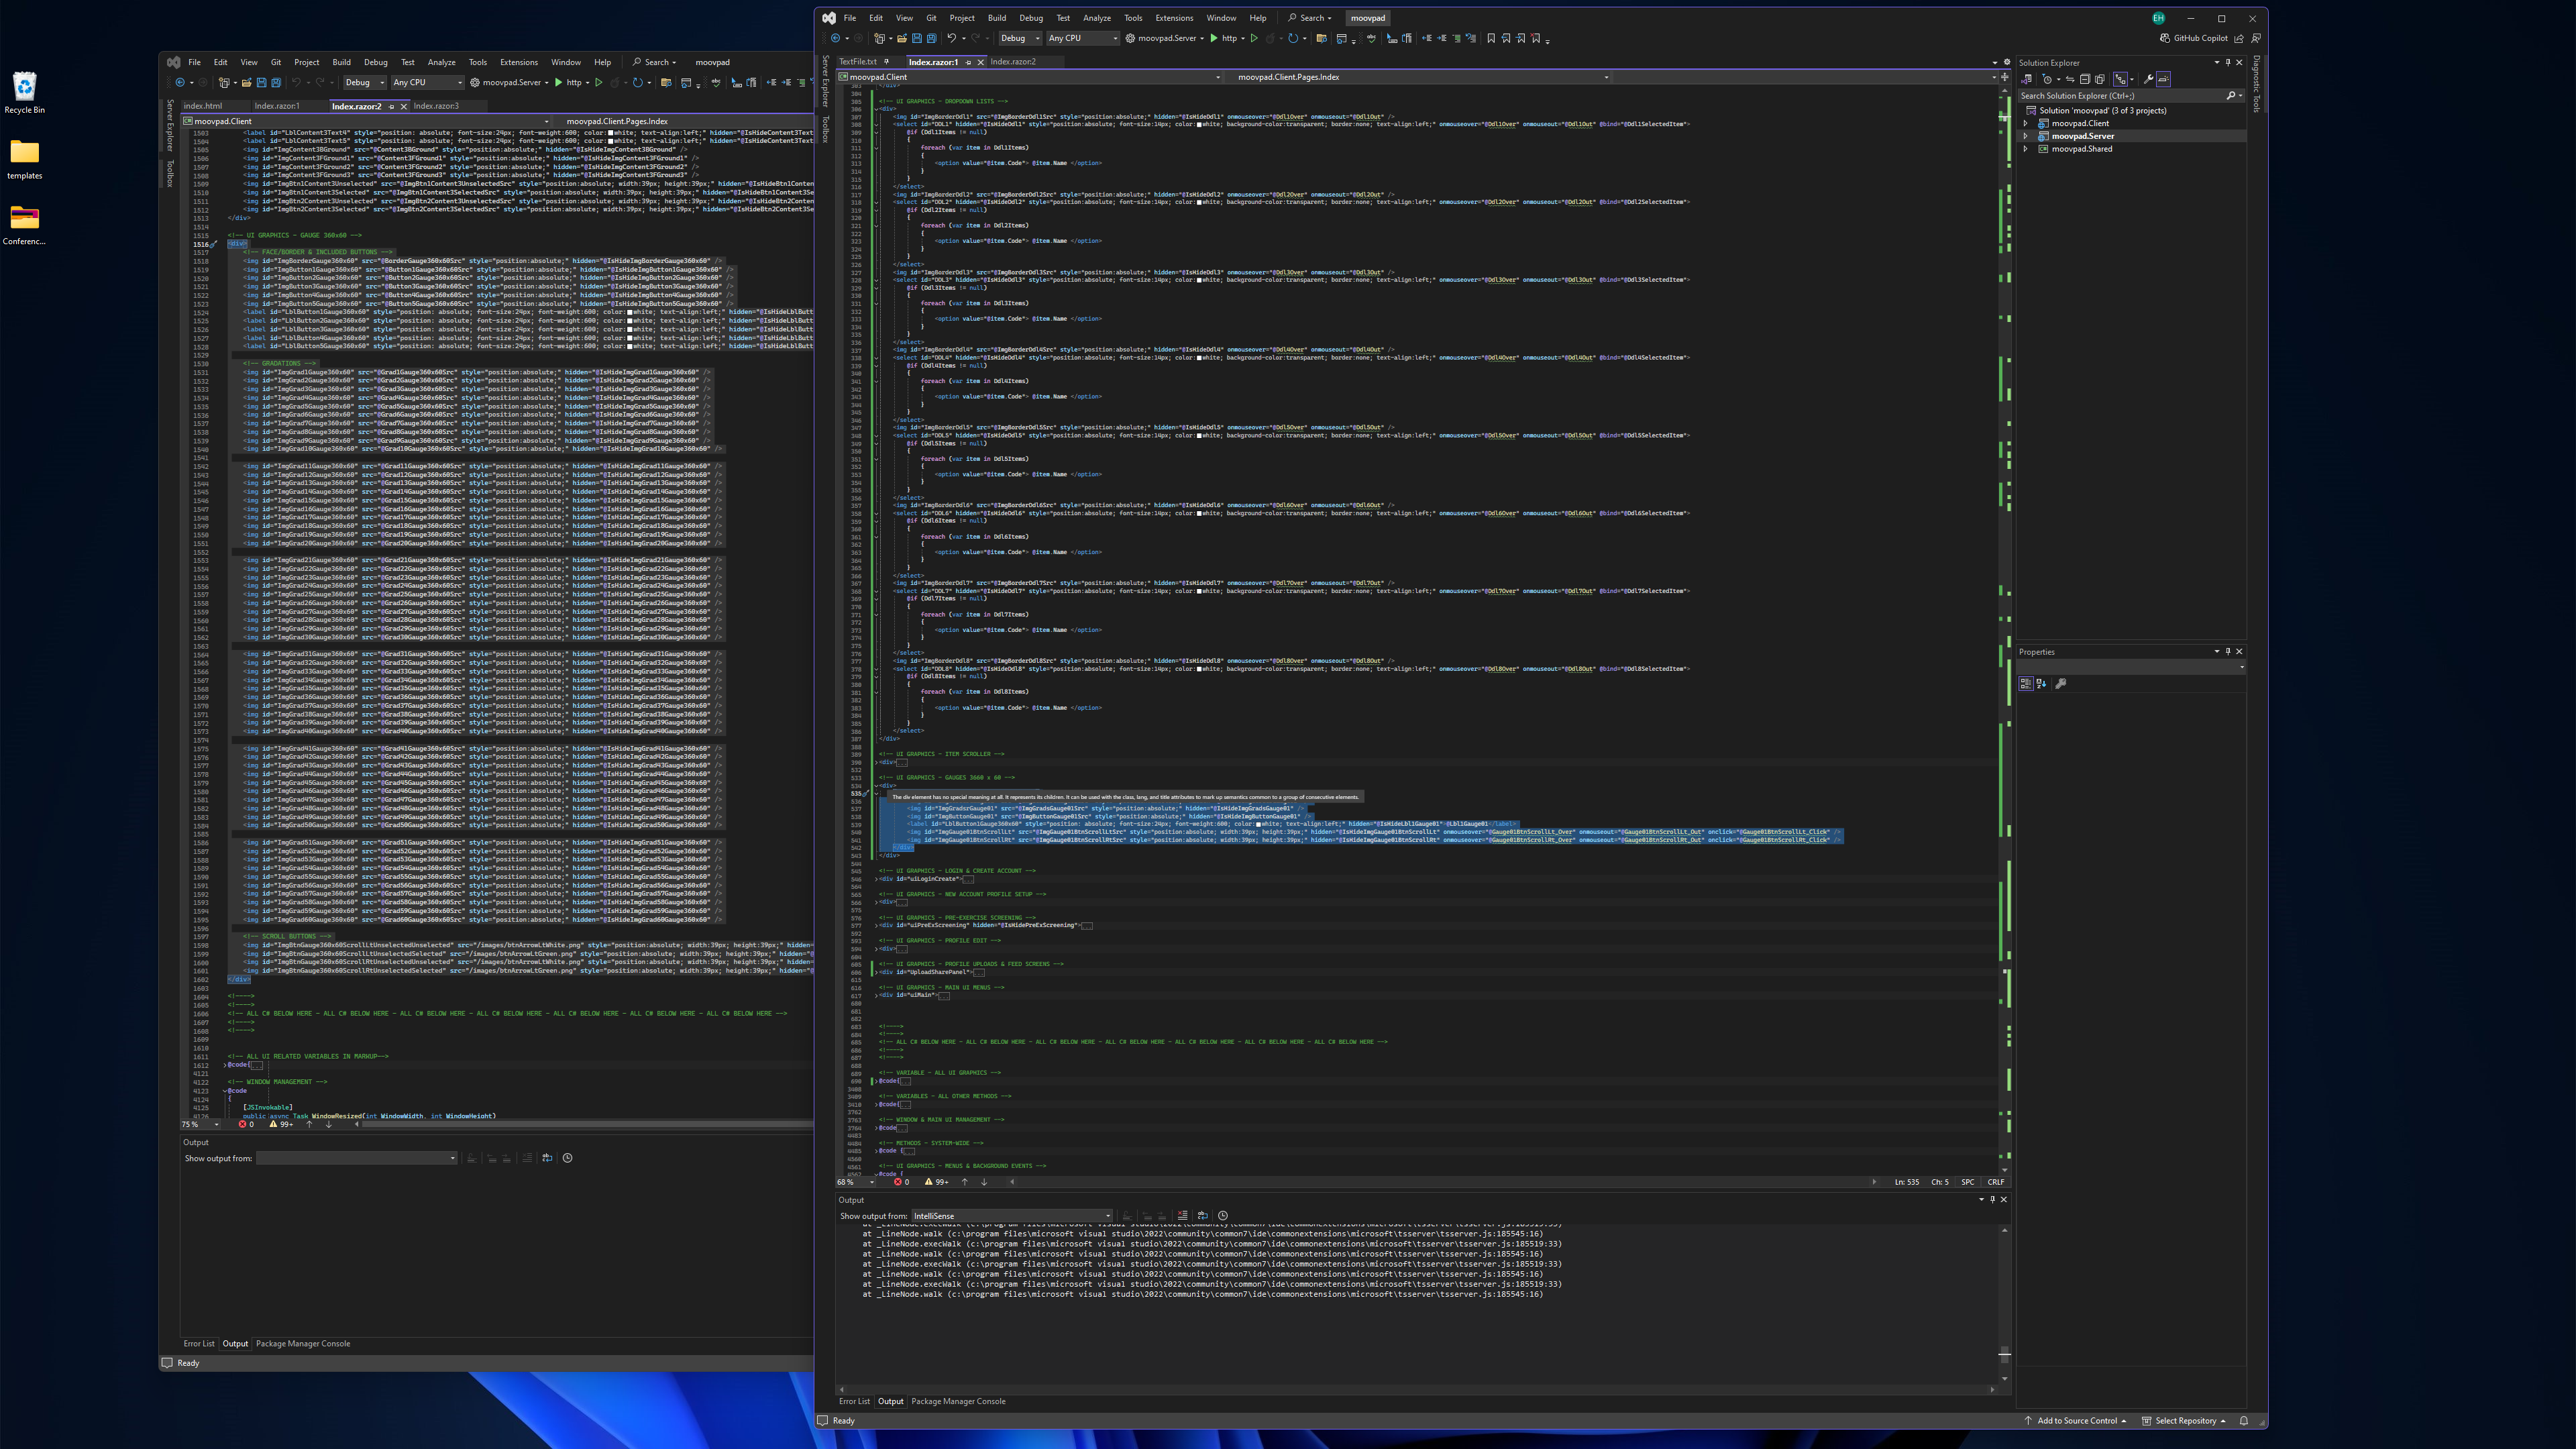Select the templates folder on desktop
This screenshot has height=1449, width=2576.
tap(24, 159)
